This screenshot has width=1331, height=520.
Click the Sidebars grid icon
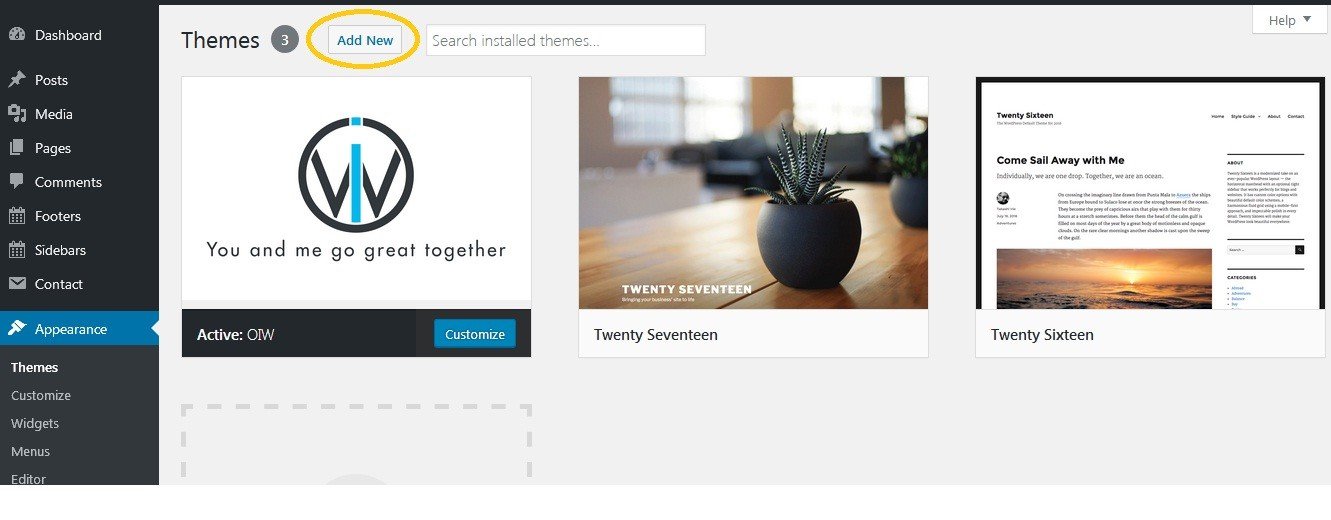pos(17,250)
